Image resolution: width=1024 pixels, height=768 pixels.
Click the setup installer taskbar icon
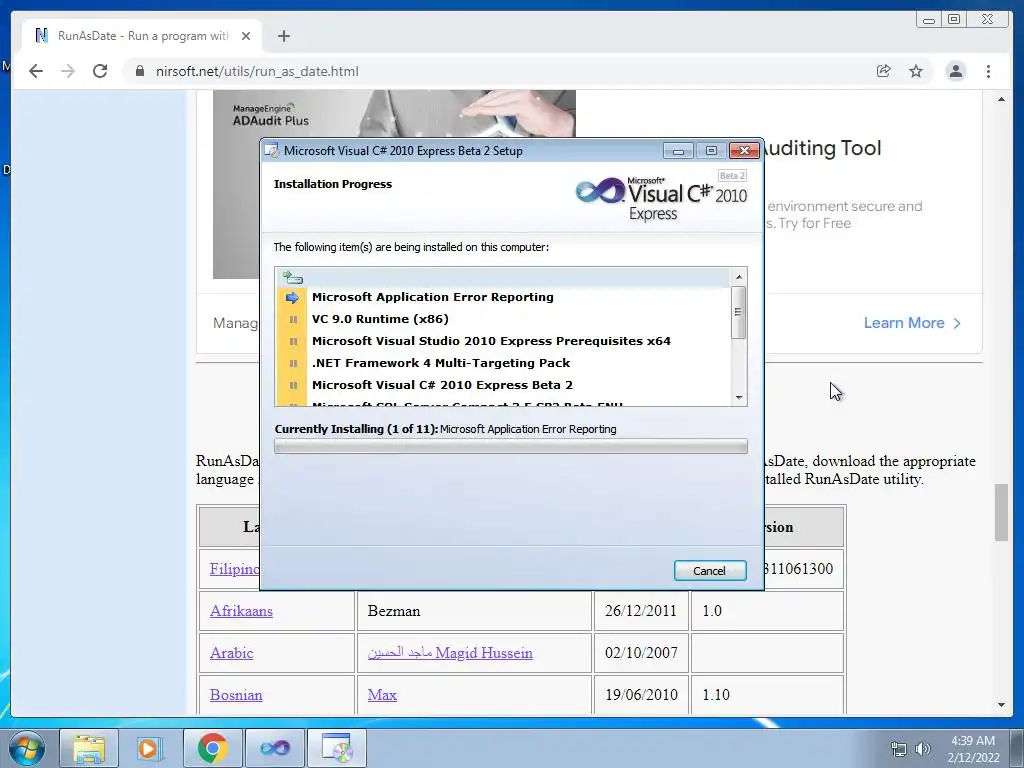[x=336, y=748]
